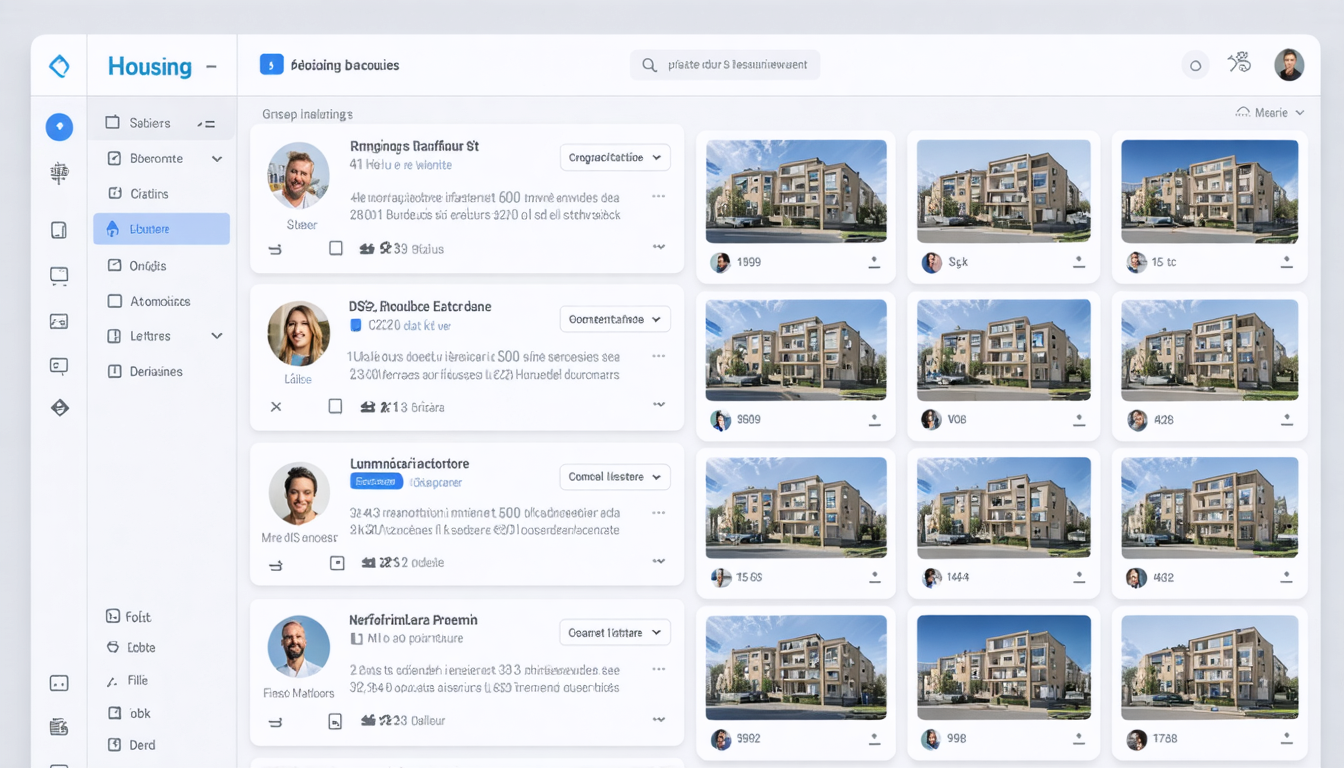Expand the 'Nerfofrimlara Proemin' card with its bottom chevron
Screen dimensions: 1344x768
[x=659, y=718]
